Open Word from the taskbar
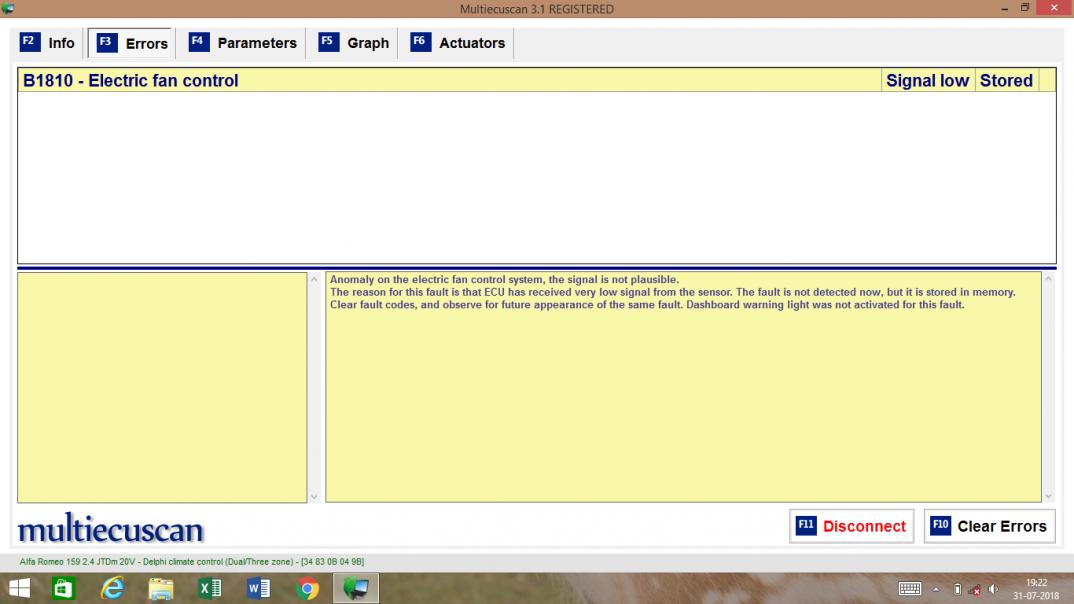Image resolution: width=1074 pixels, height=604 pixels. pos(258,588)
